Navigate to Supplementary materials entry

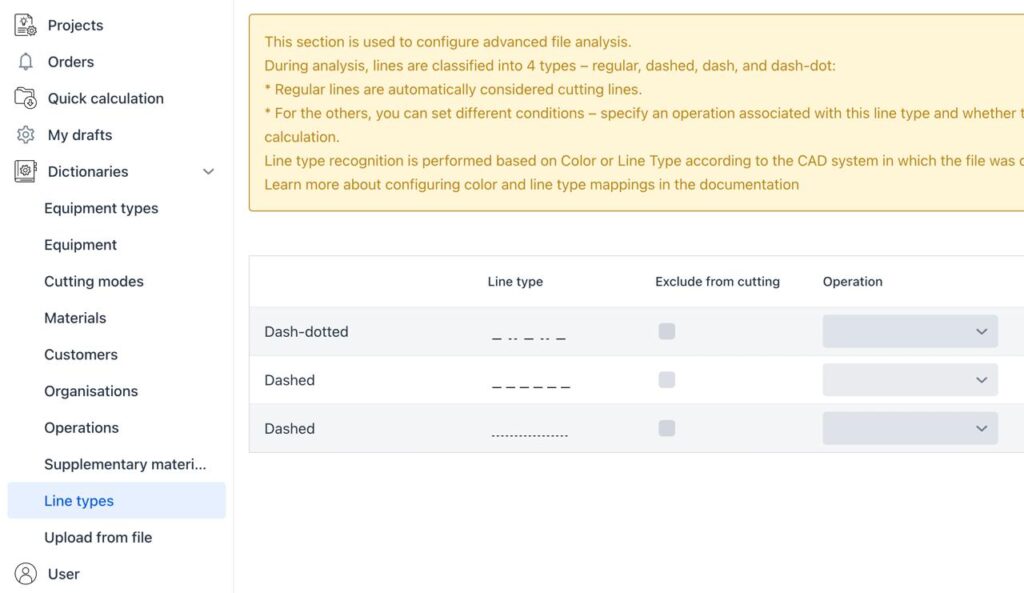125,464
